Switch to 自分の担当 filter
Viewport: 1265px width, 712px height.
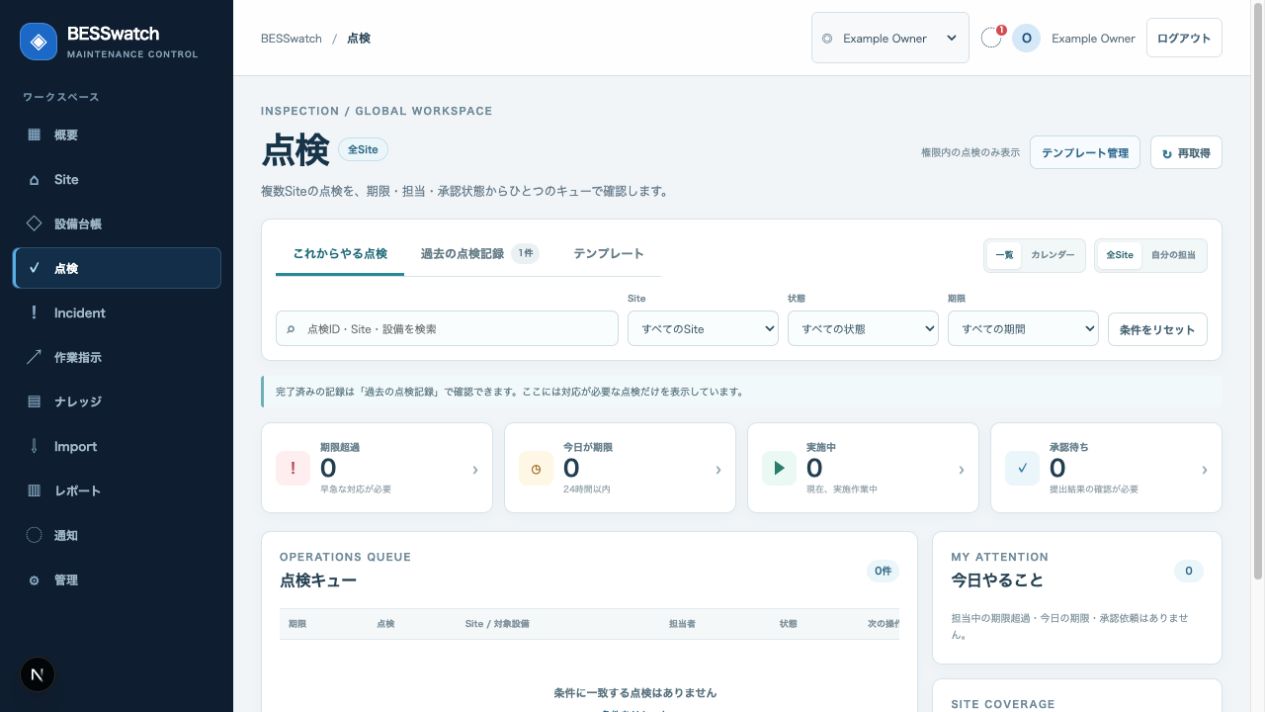click(1173, 255)
